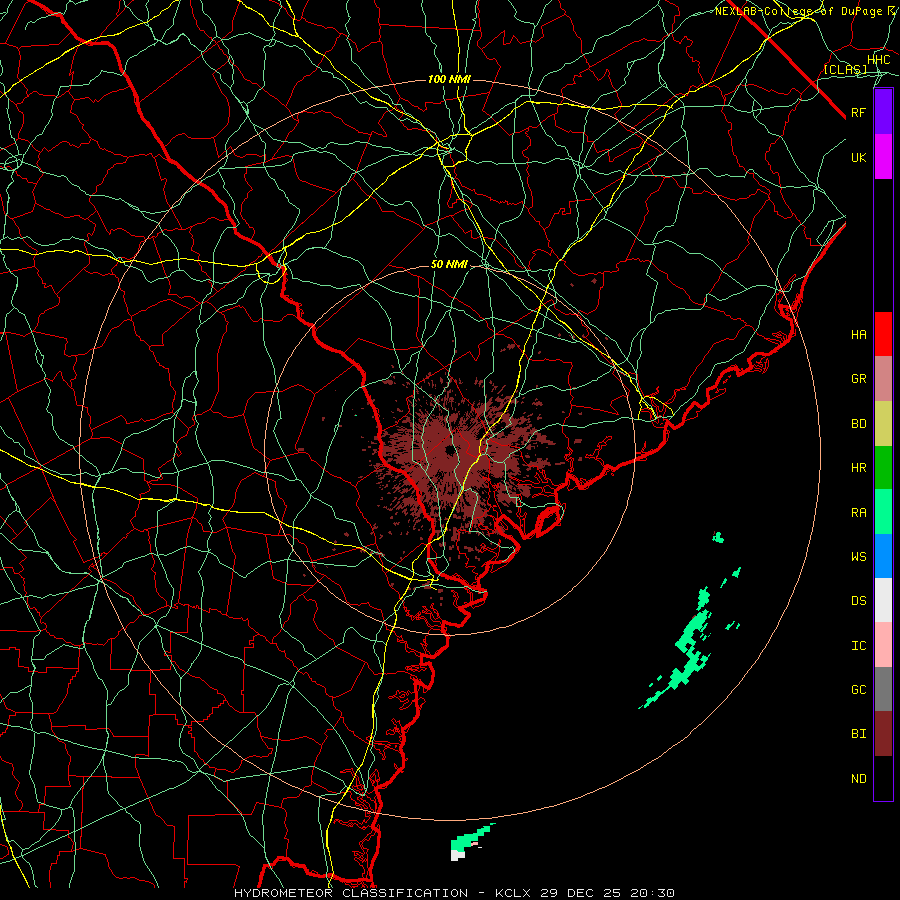Viewport: 900px width, 900px height.
Task: Click the BI brown legend swatch
Action: [x=883, y=734]
